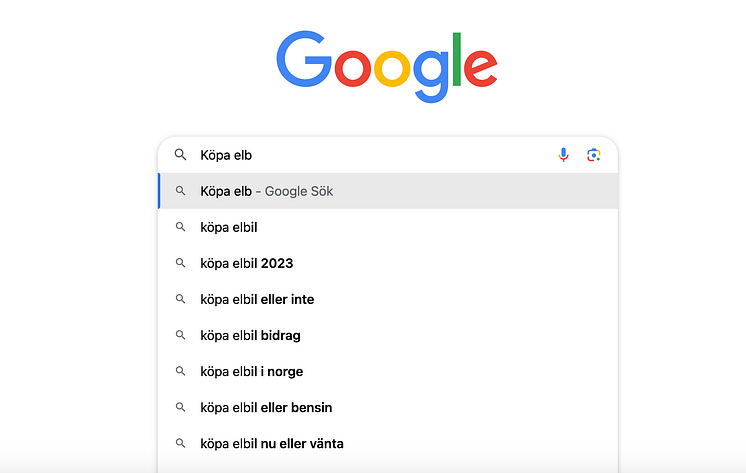
Task: Click magnifier icon beside 'köpa elbil bidrag'
Action: [x=180, y=335]
